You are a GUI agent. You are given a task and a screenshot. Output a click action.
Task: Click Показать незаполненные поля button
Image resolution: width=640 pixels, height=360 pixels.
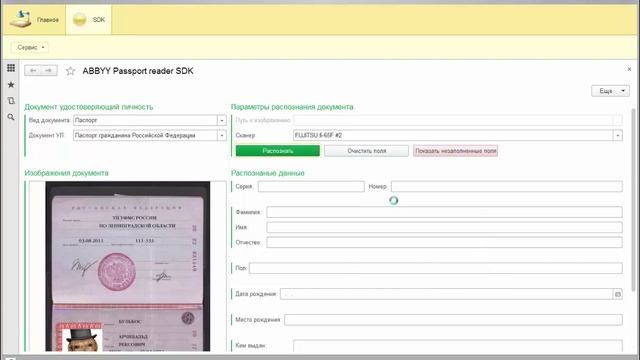click(x=456, y=151)
